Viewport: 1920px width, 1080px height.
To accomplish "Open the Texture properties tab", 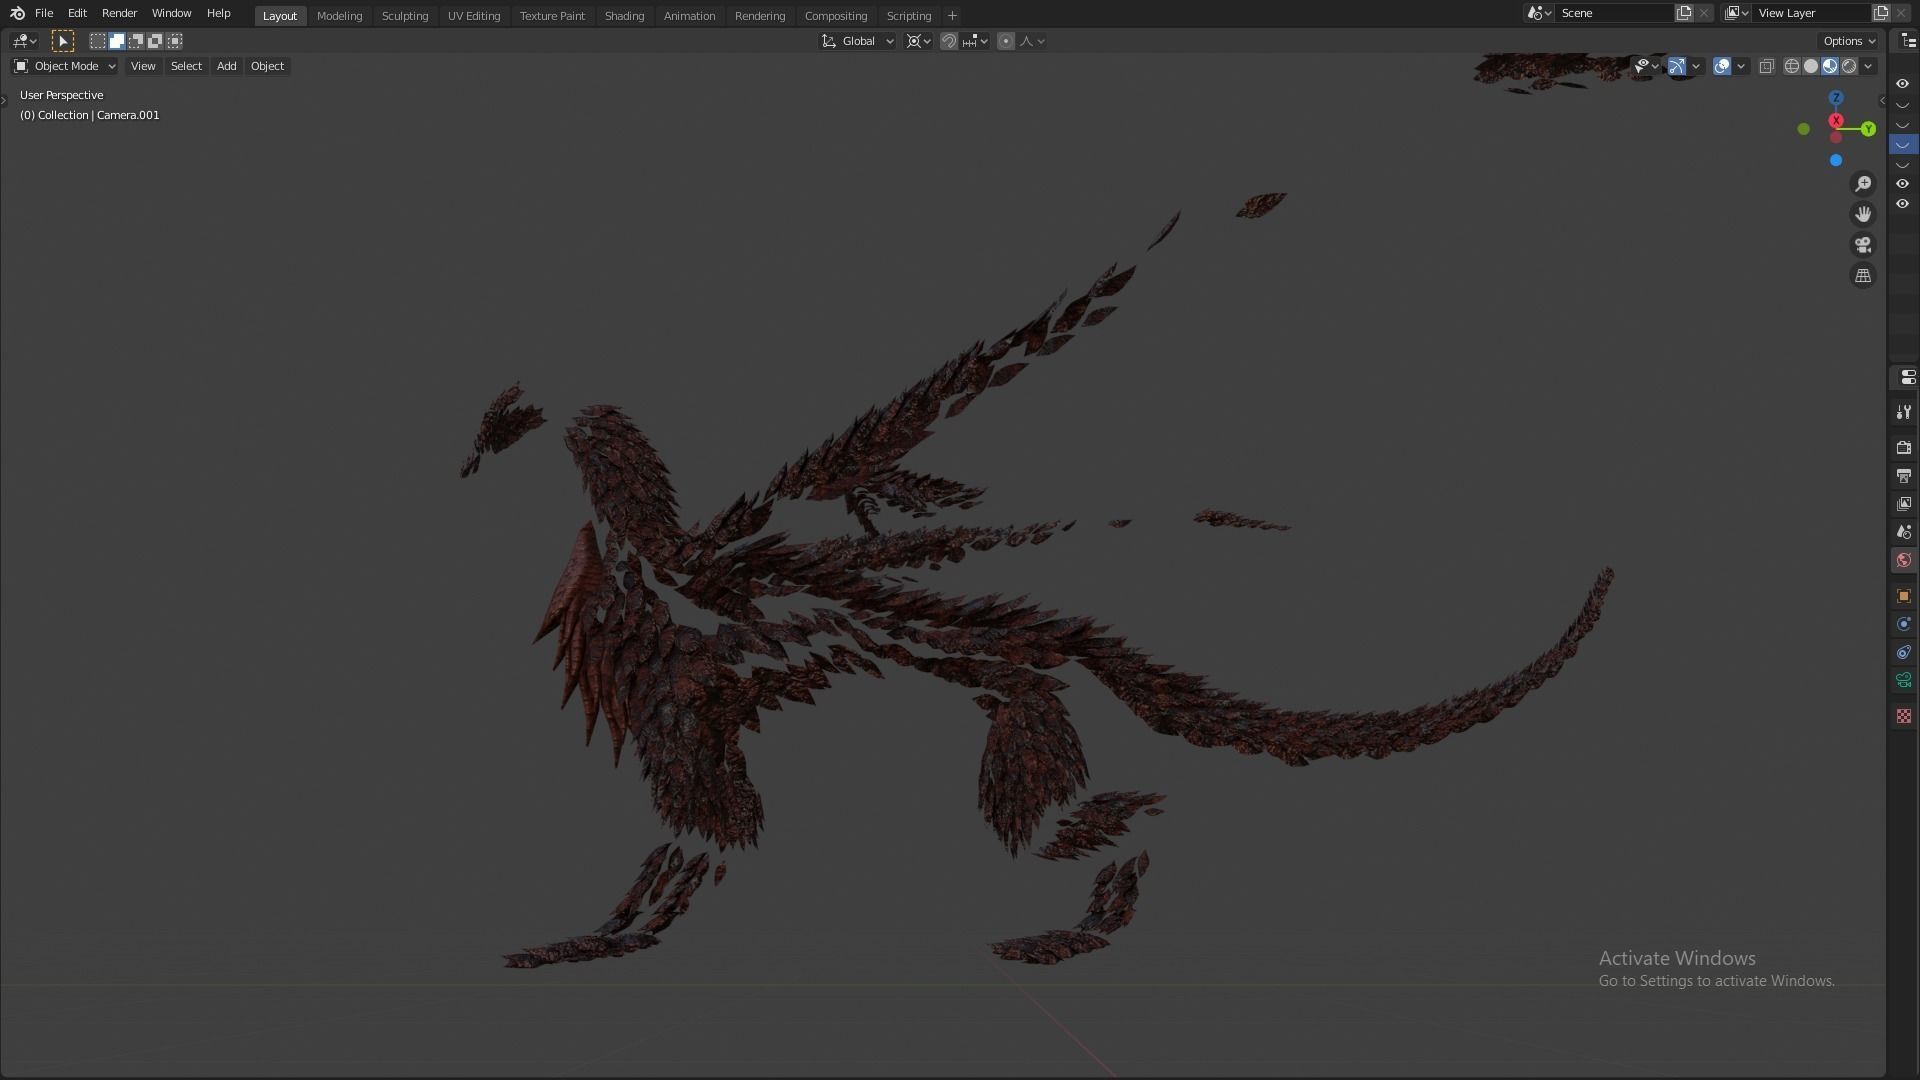I will [x=1904, y=716].
